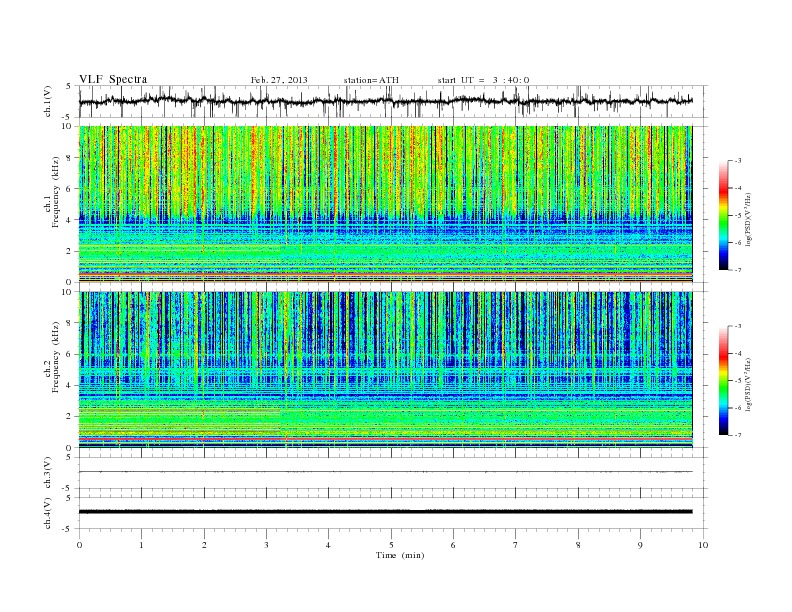This screenshot has width=792, height=612.
Task: Click the "2" kHz tick of ch.1 spectrogram
Action: pos(70,251)
